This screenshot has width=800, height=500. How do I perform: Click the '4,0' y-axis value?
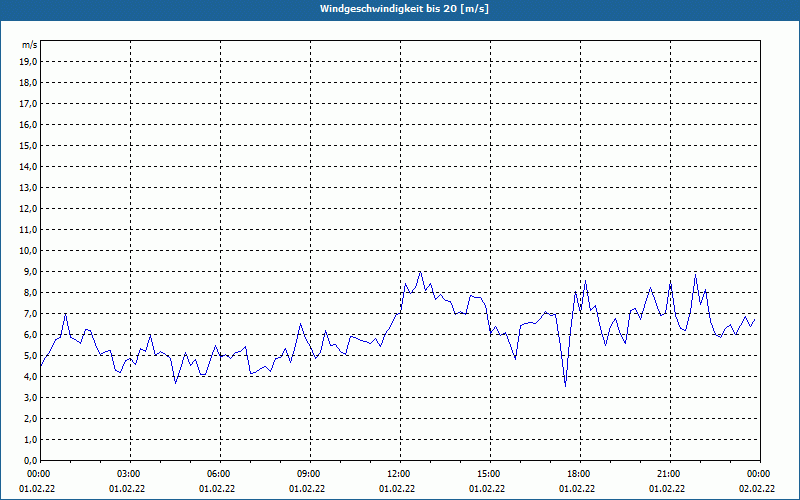31,377
